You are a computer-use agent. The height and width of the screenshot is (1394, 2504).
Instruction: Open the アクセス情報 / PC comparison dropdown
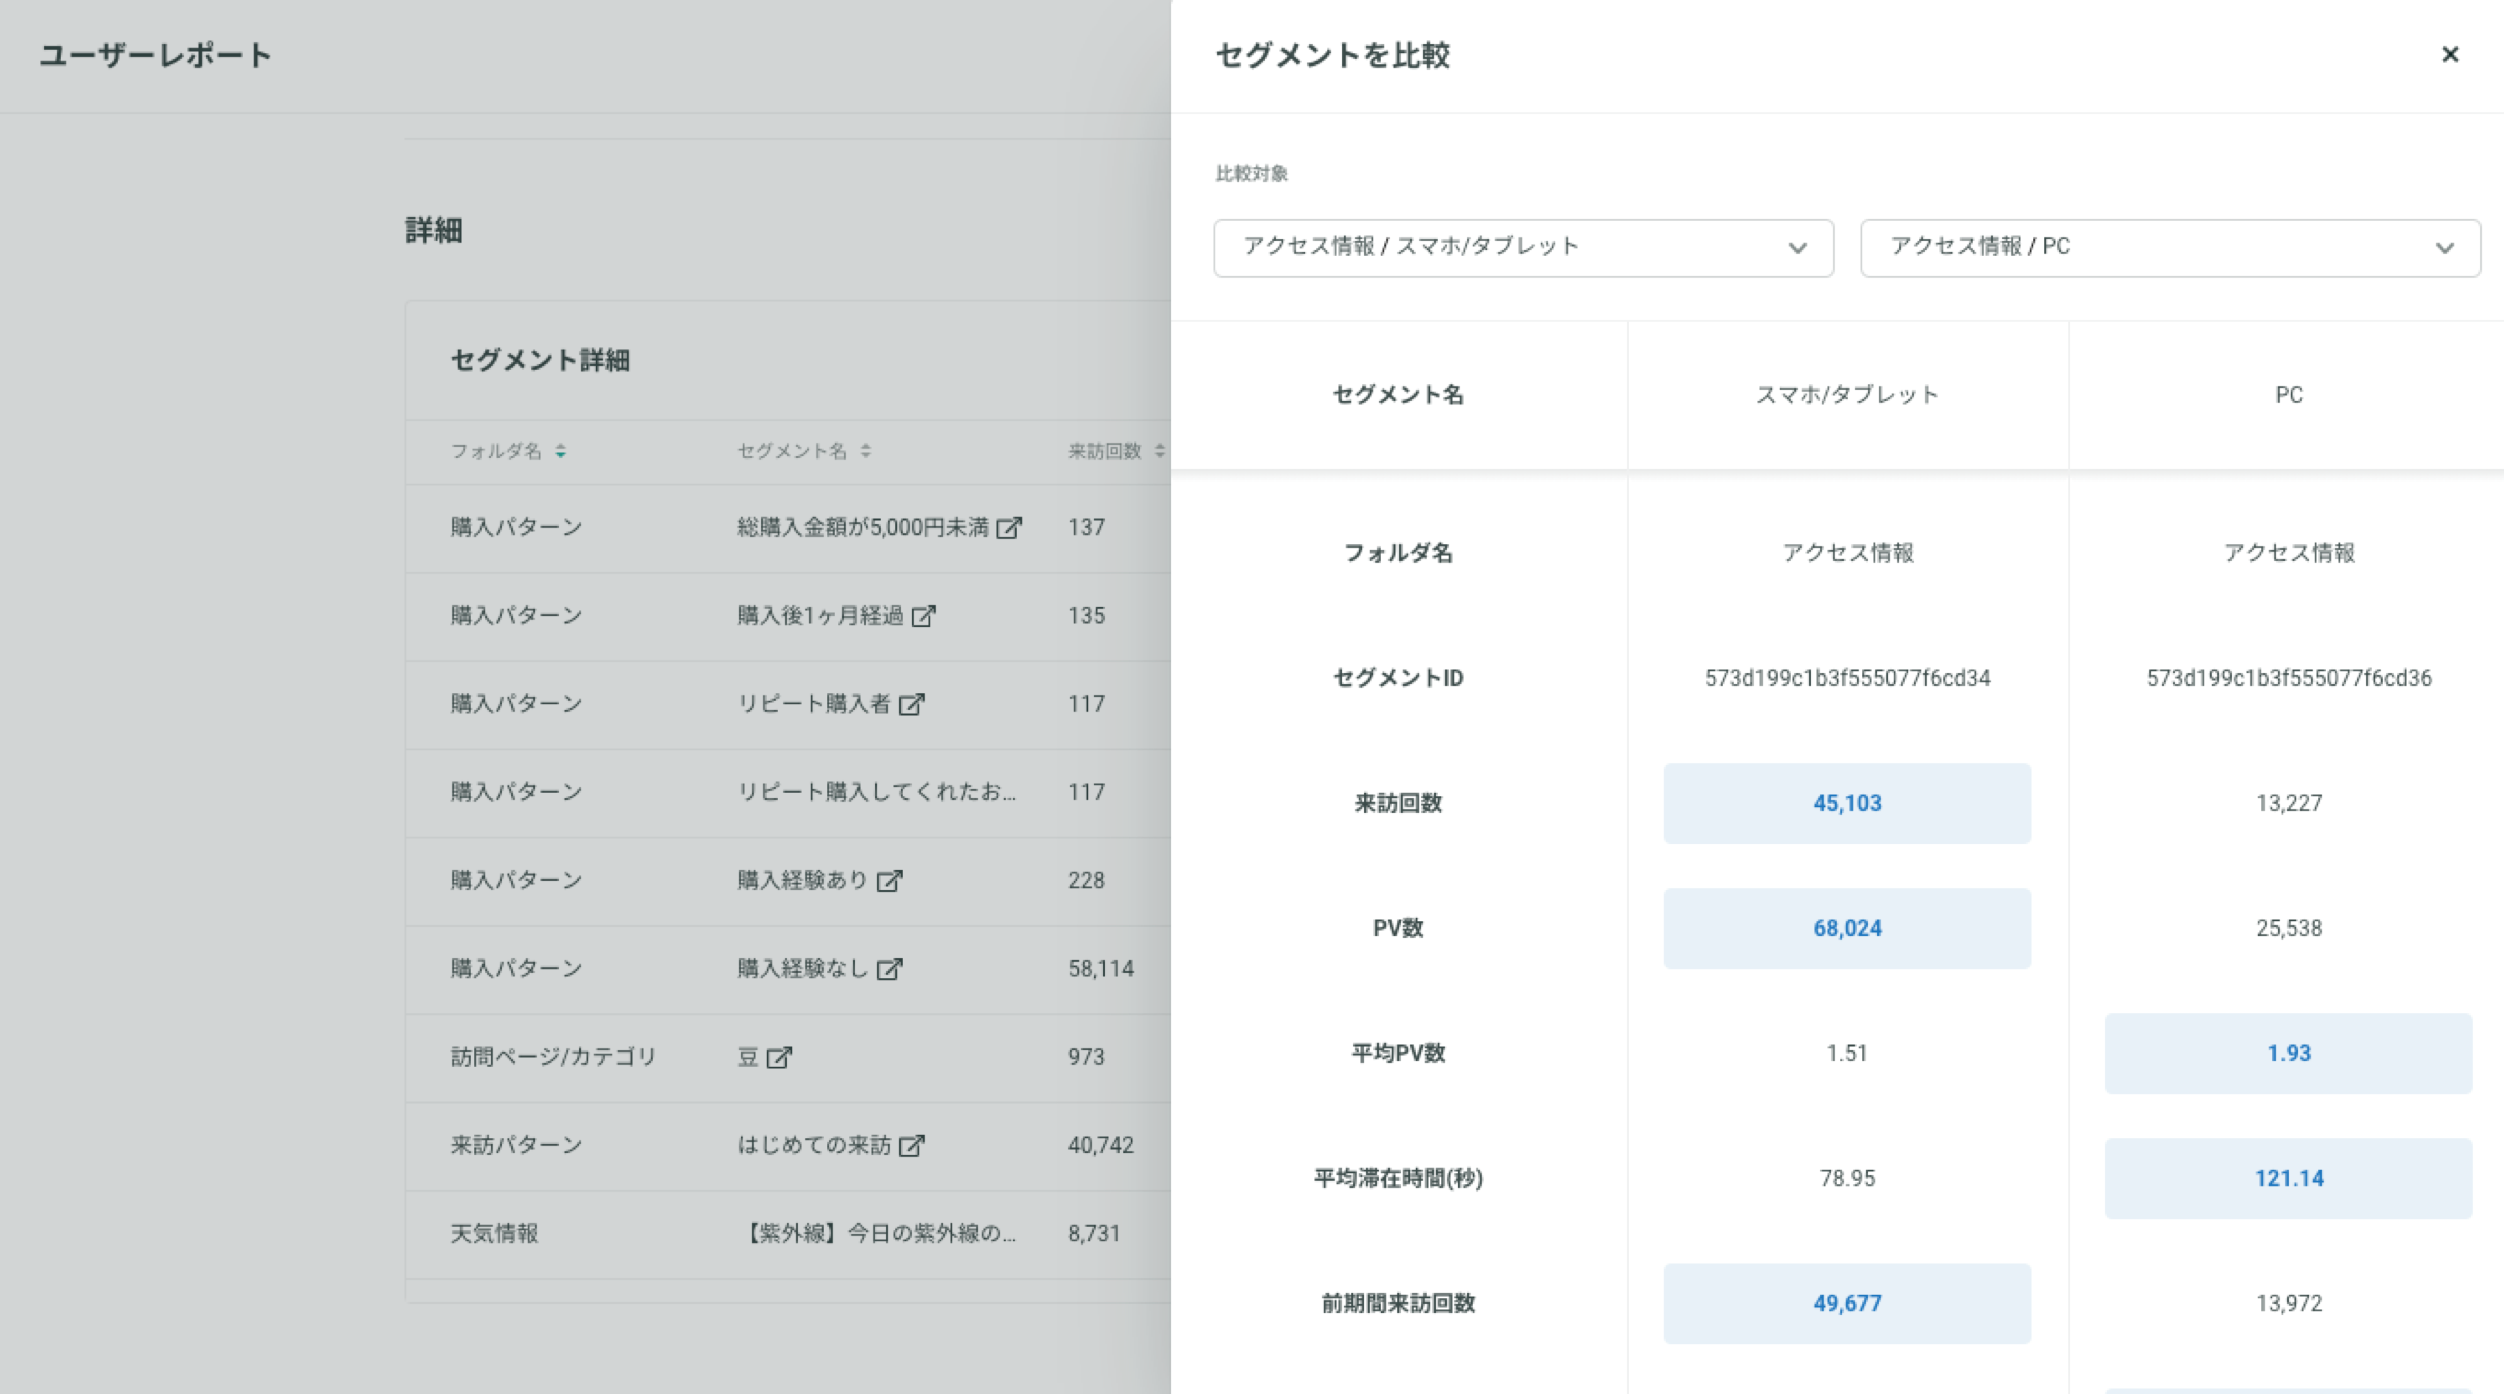[2170, 247]
